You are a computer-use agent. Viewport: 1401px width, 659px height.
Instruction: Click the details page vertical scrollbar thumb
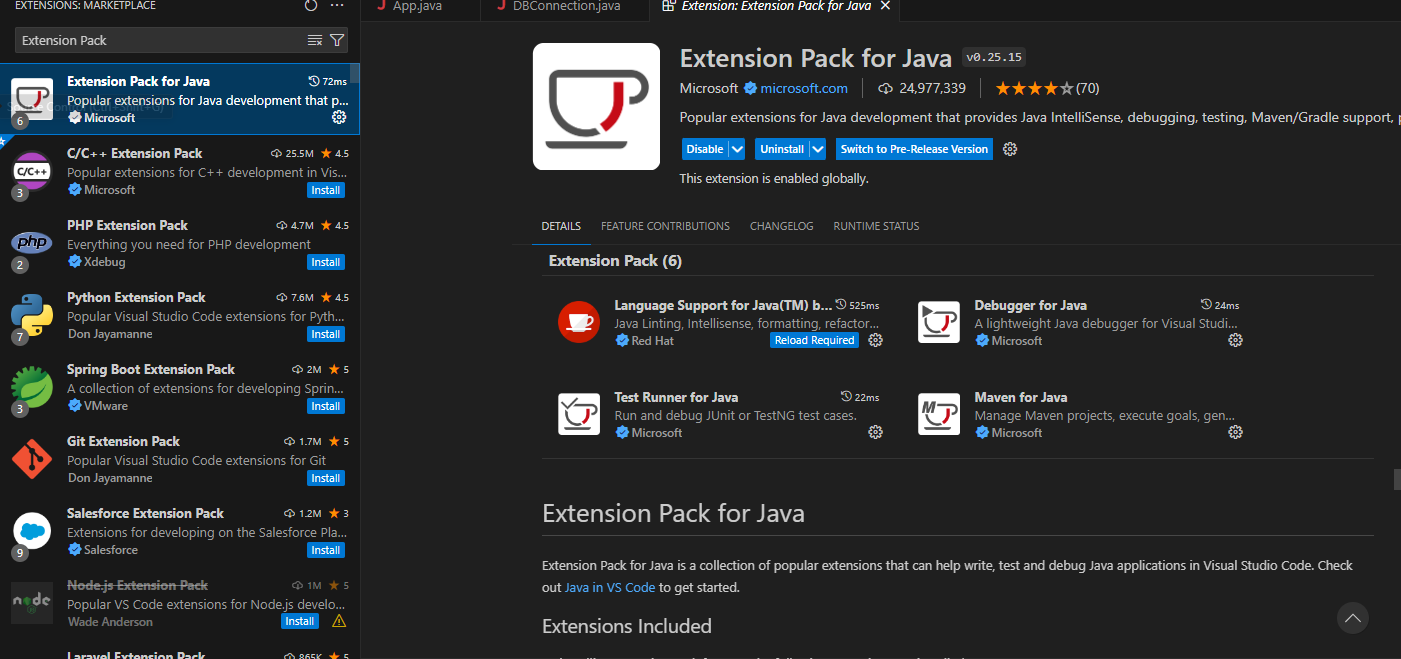[x=1397, y=480]
